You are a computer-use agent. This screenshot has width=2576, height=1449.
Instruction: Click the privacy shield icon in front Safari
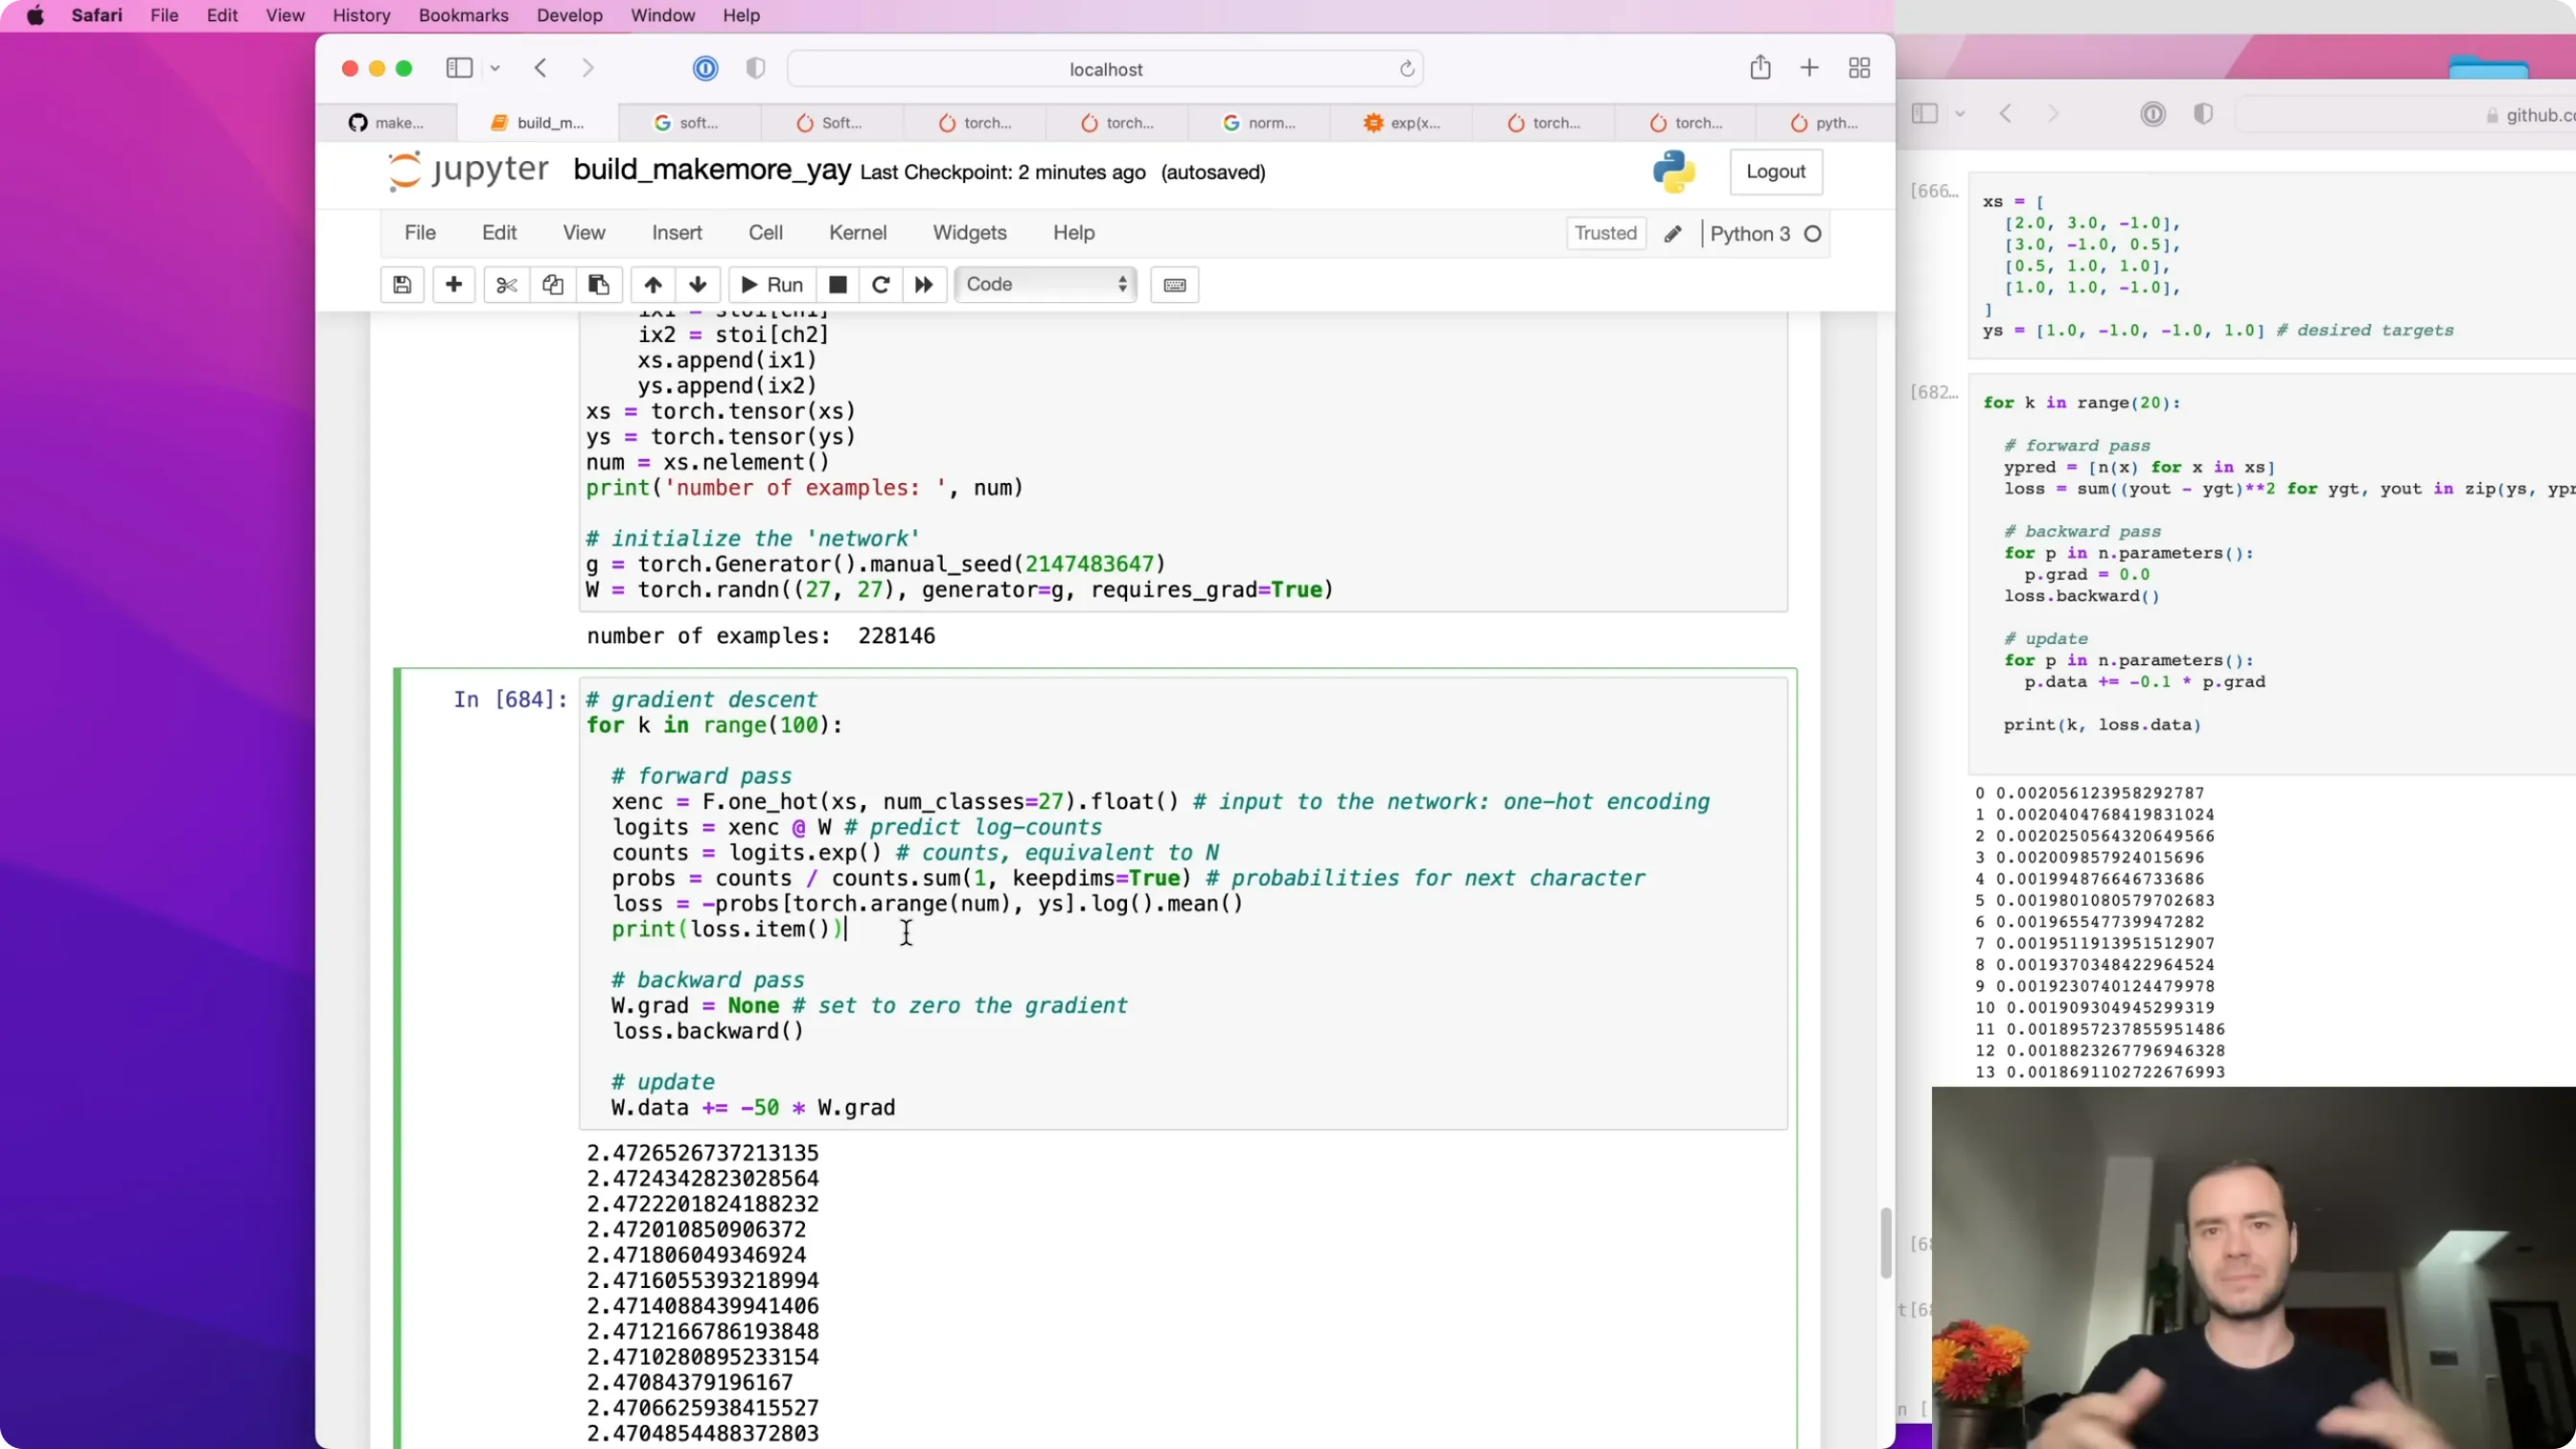(756, 68)
